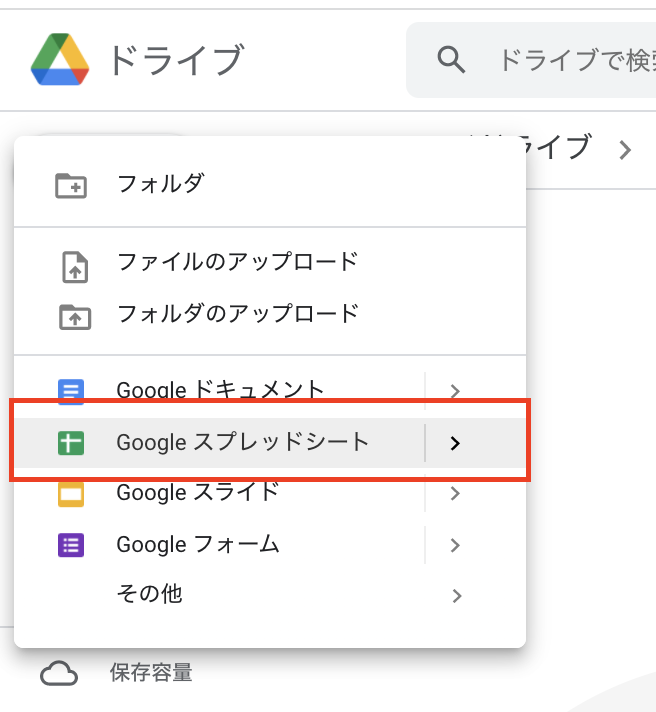
Task: Click the ドライブで検索 search field
Action: pyautogui.click(x=531, y=59)
